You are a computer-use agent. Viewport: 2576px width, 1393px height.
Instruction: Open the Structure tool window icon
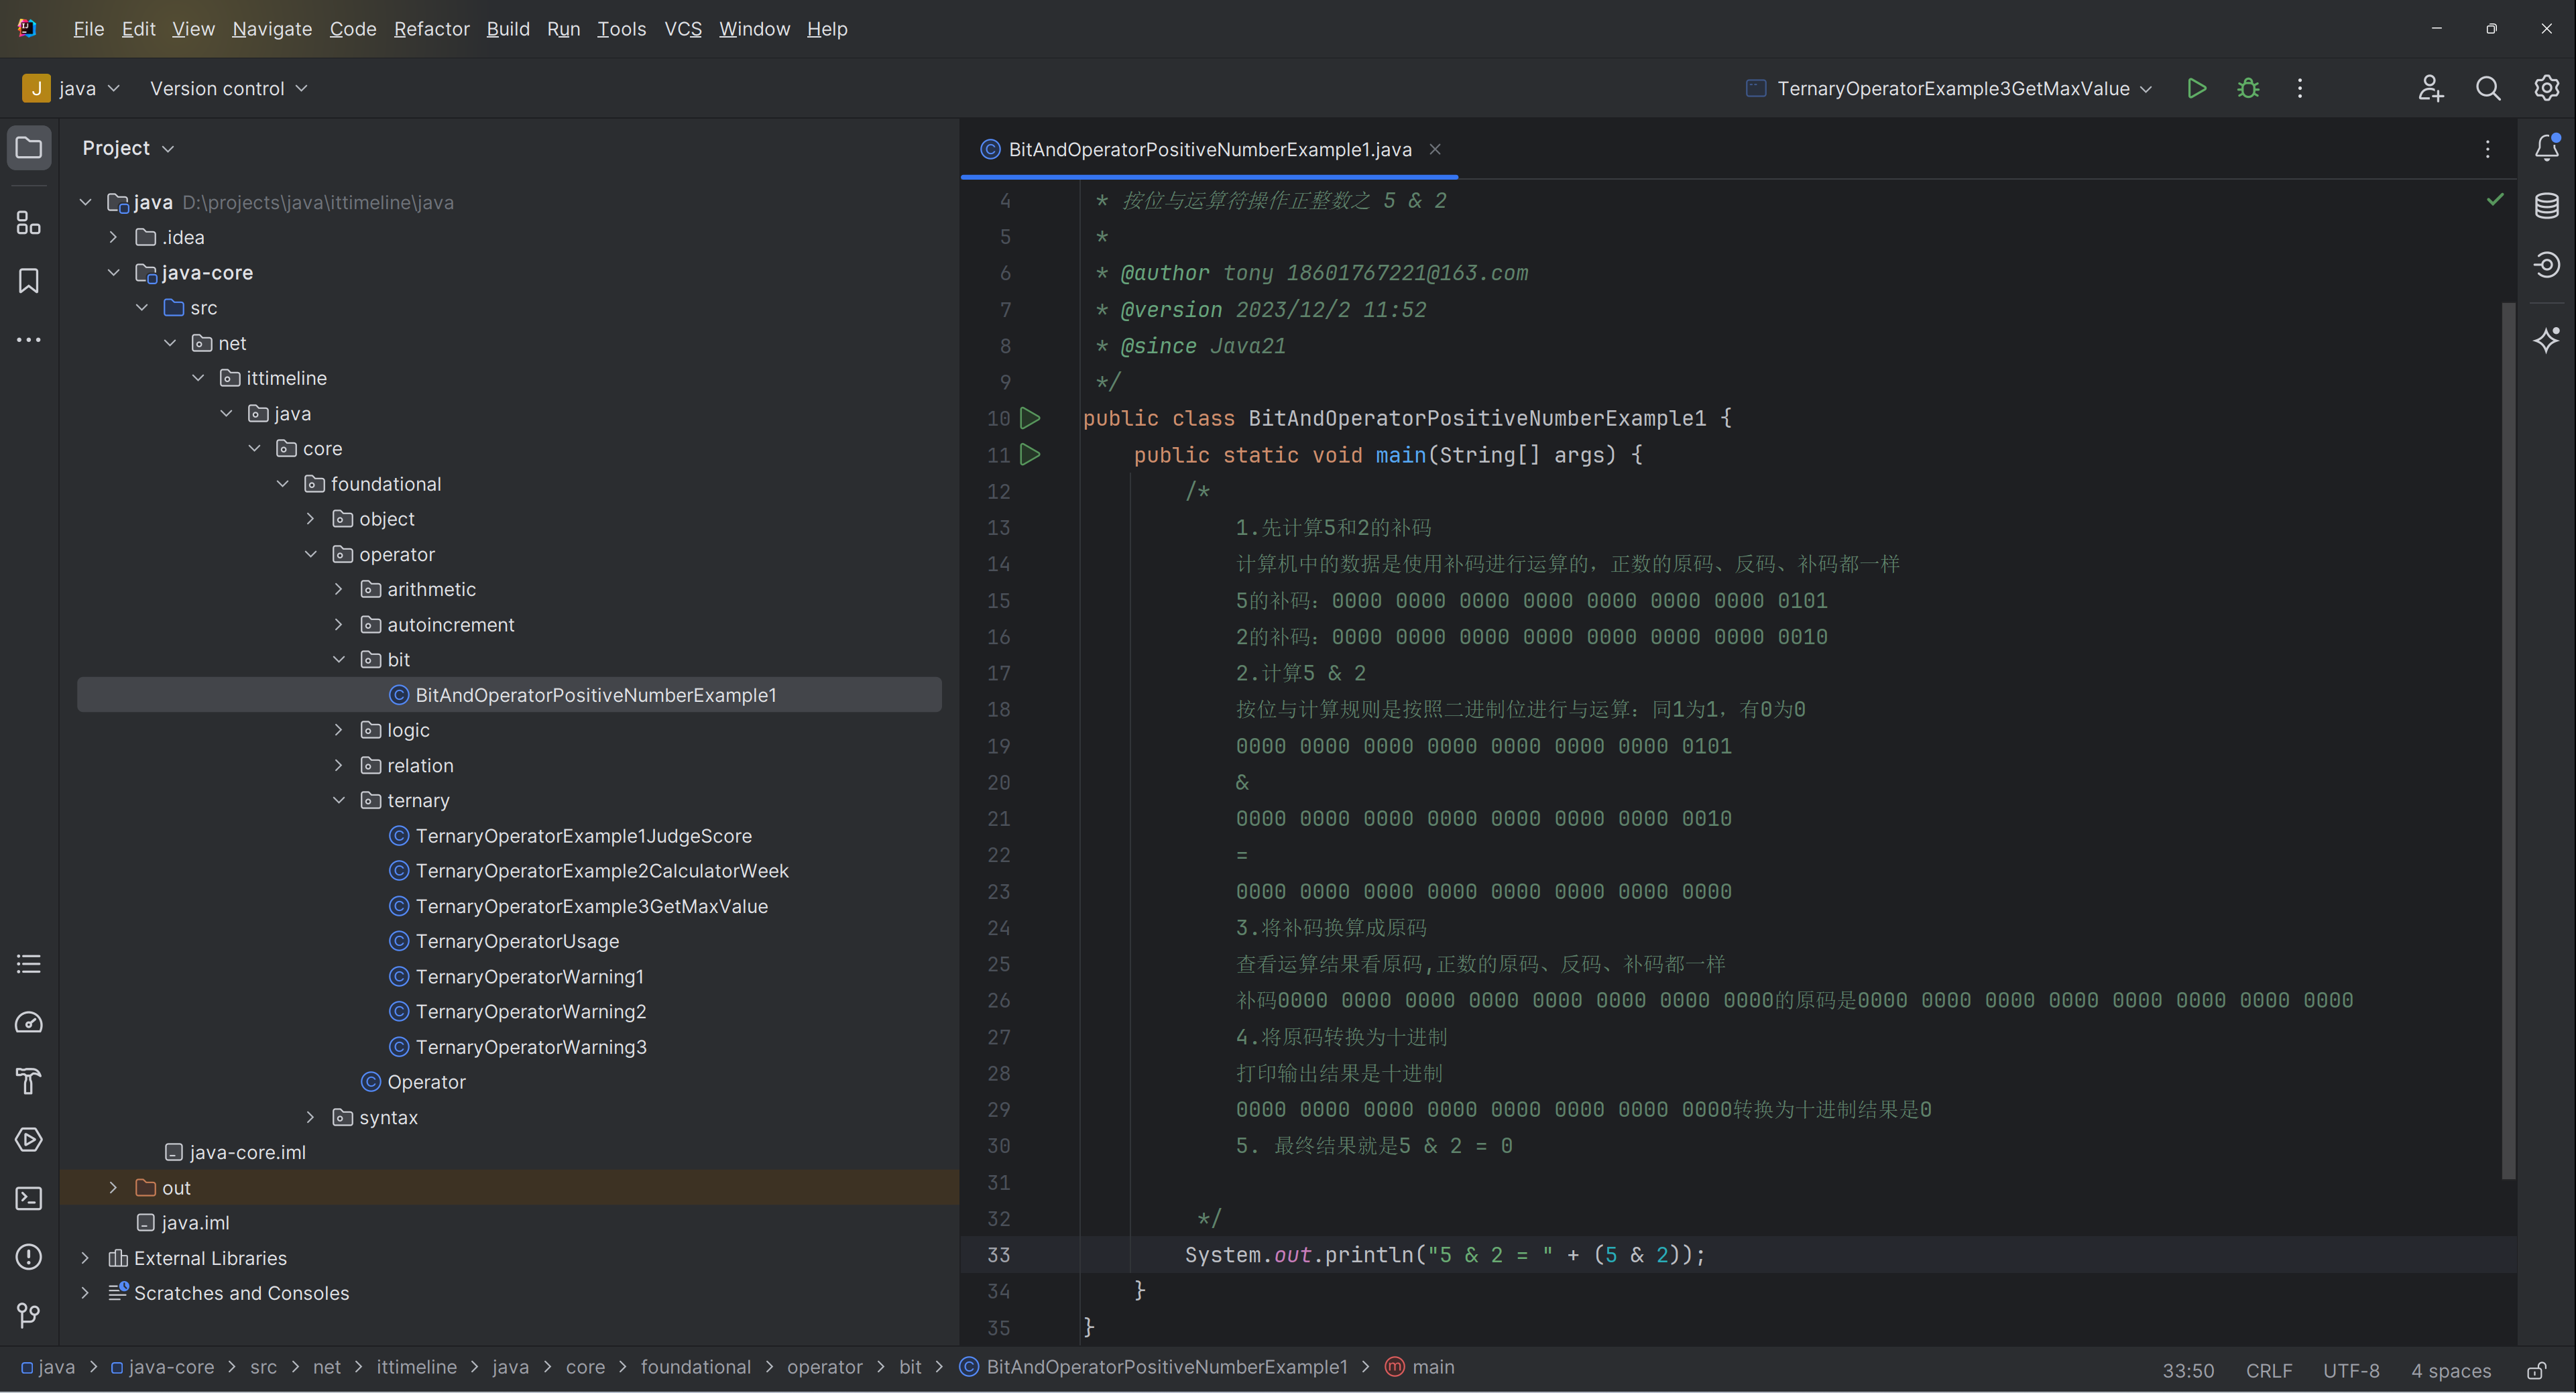(29, 222)
